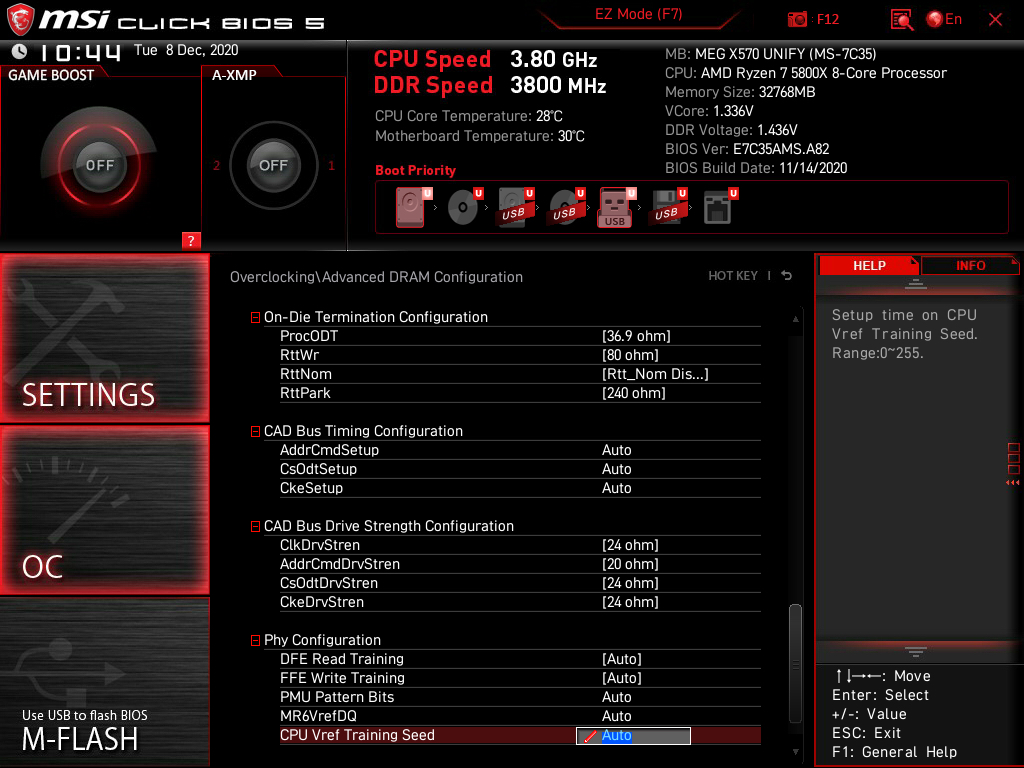Screen dimensions: 1024x768
Task: Switch to the INFO tab
Action: pyautogui.click(x=970, y=266)
